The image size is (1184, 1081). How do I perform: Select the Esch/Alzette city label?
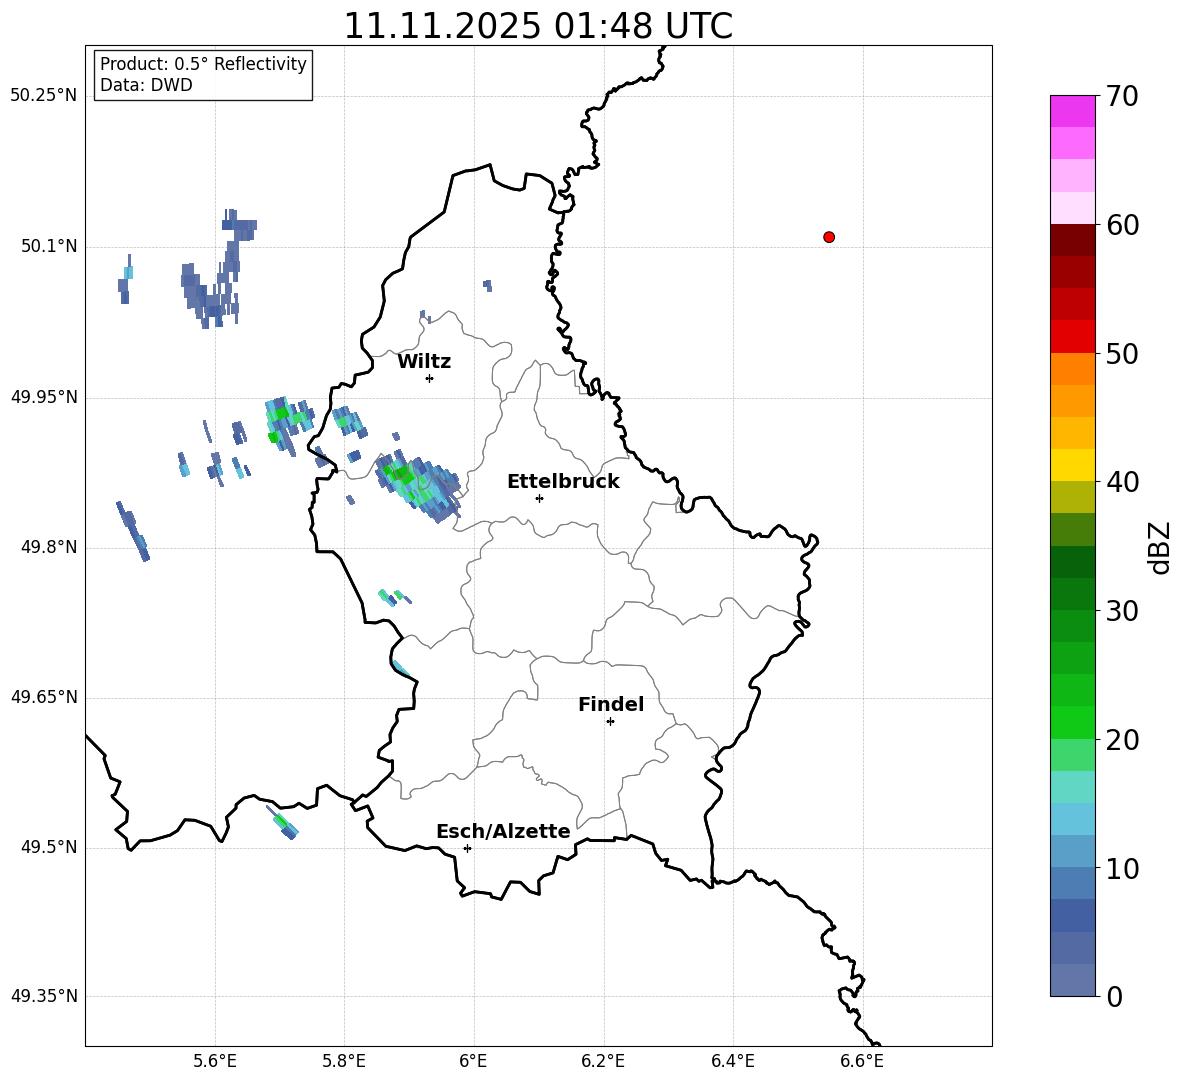click(504, 831)
